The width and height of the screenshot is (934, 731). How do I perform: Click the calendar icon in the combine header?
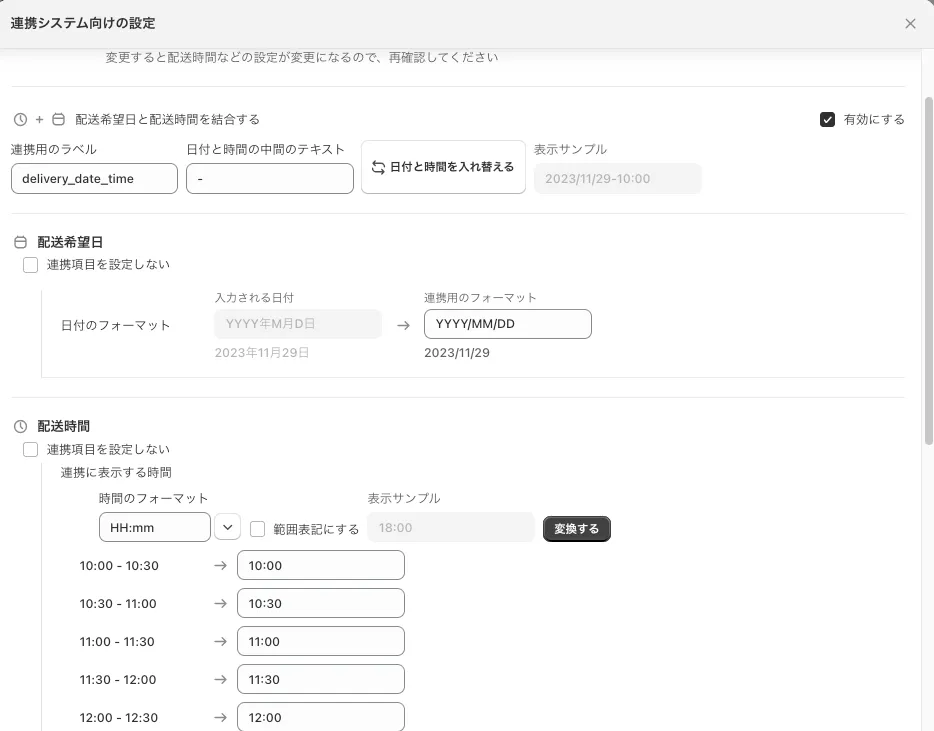(58, 120)
